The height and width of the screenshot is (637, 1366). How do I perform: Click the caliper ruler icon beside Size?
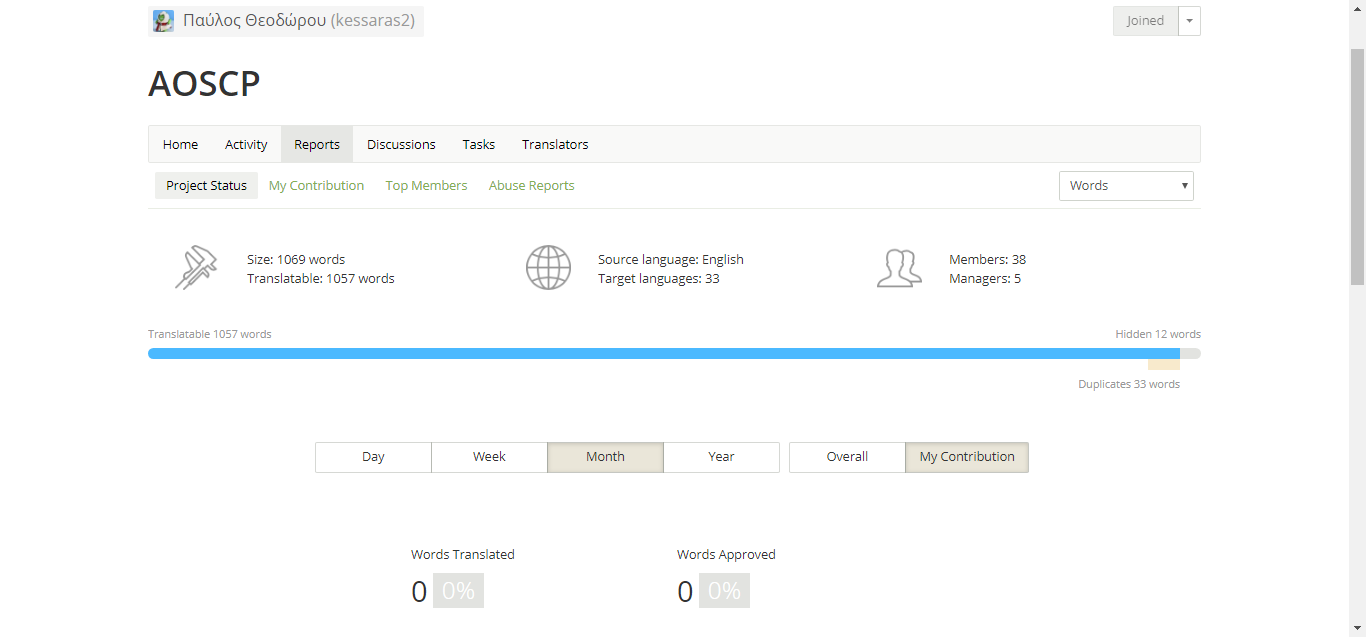click(x=196, y=268)
